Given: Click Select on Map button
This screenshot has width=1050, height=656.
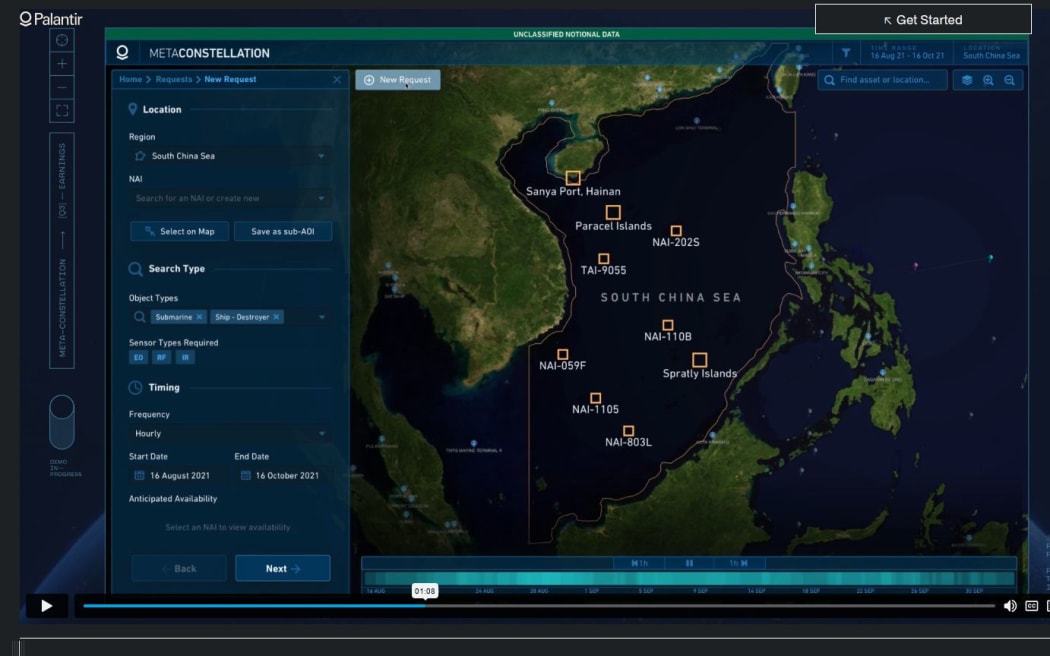Looking at the screenshot, I should 179,232.
